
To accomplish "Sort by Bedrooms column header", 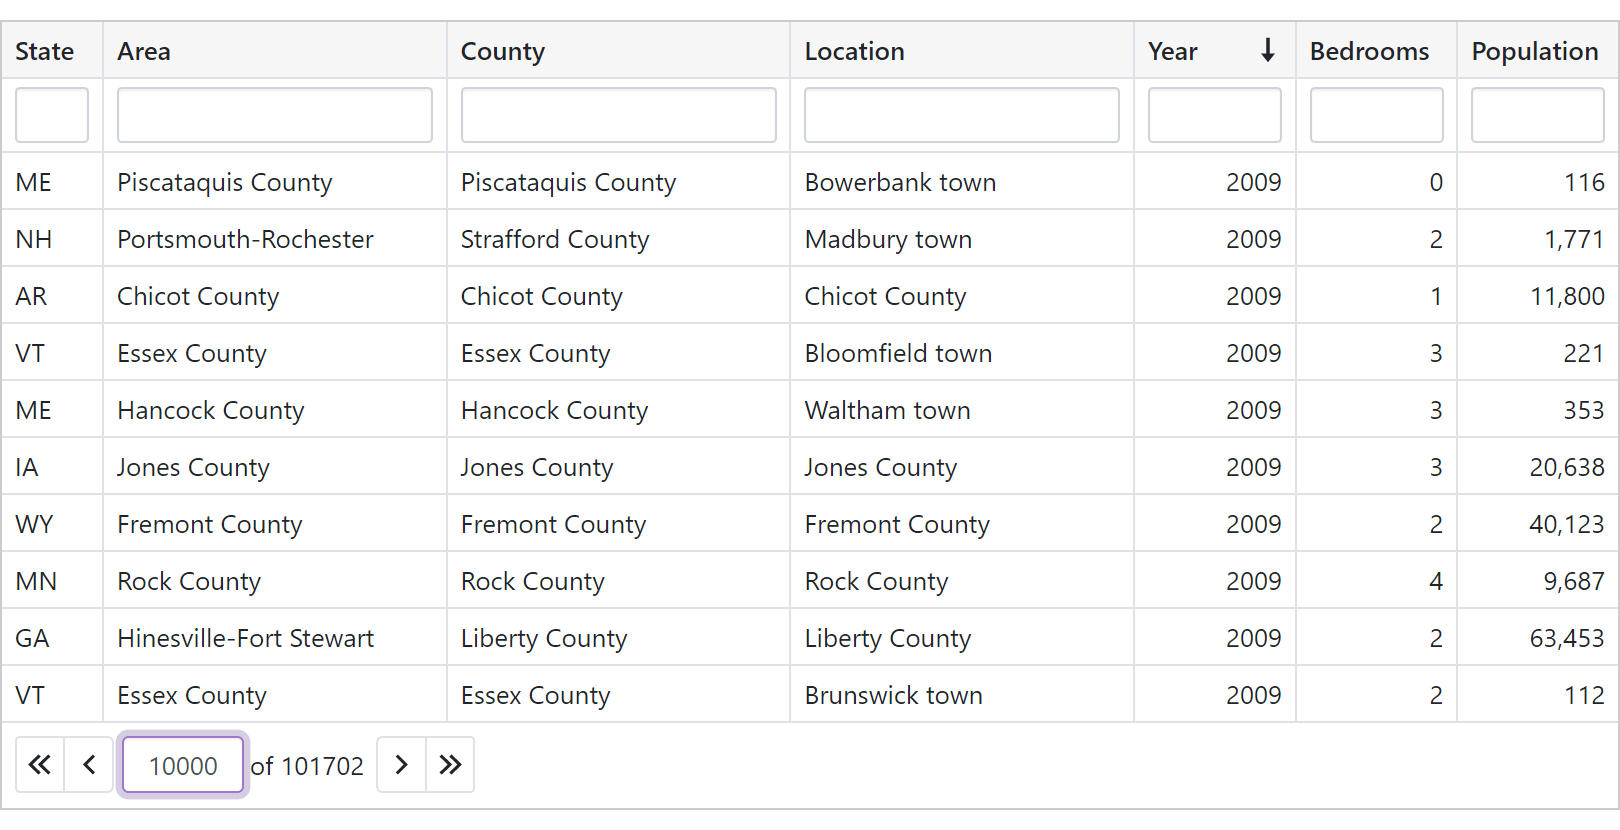I will pos(1369,51).
